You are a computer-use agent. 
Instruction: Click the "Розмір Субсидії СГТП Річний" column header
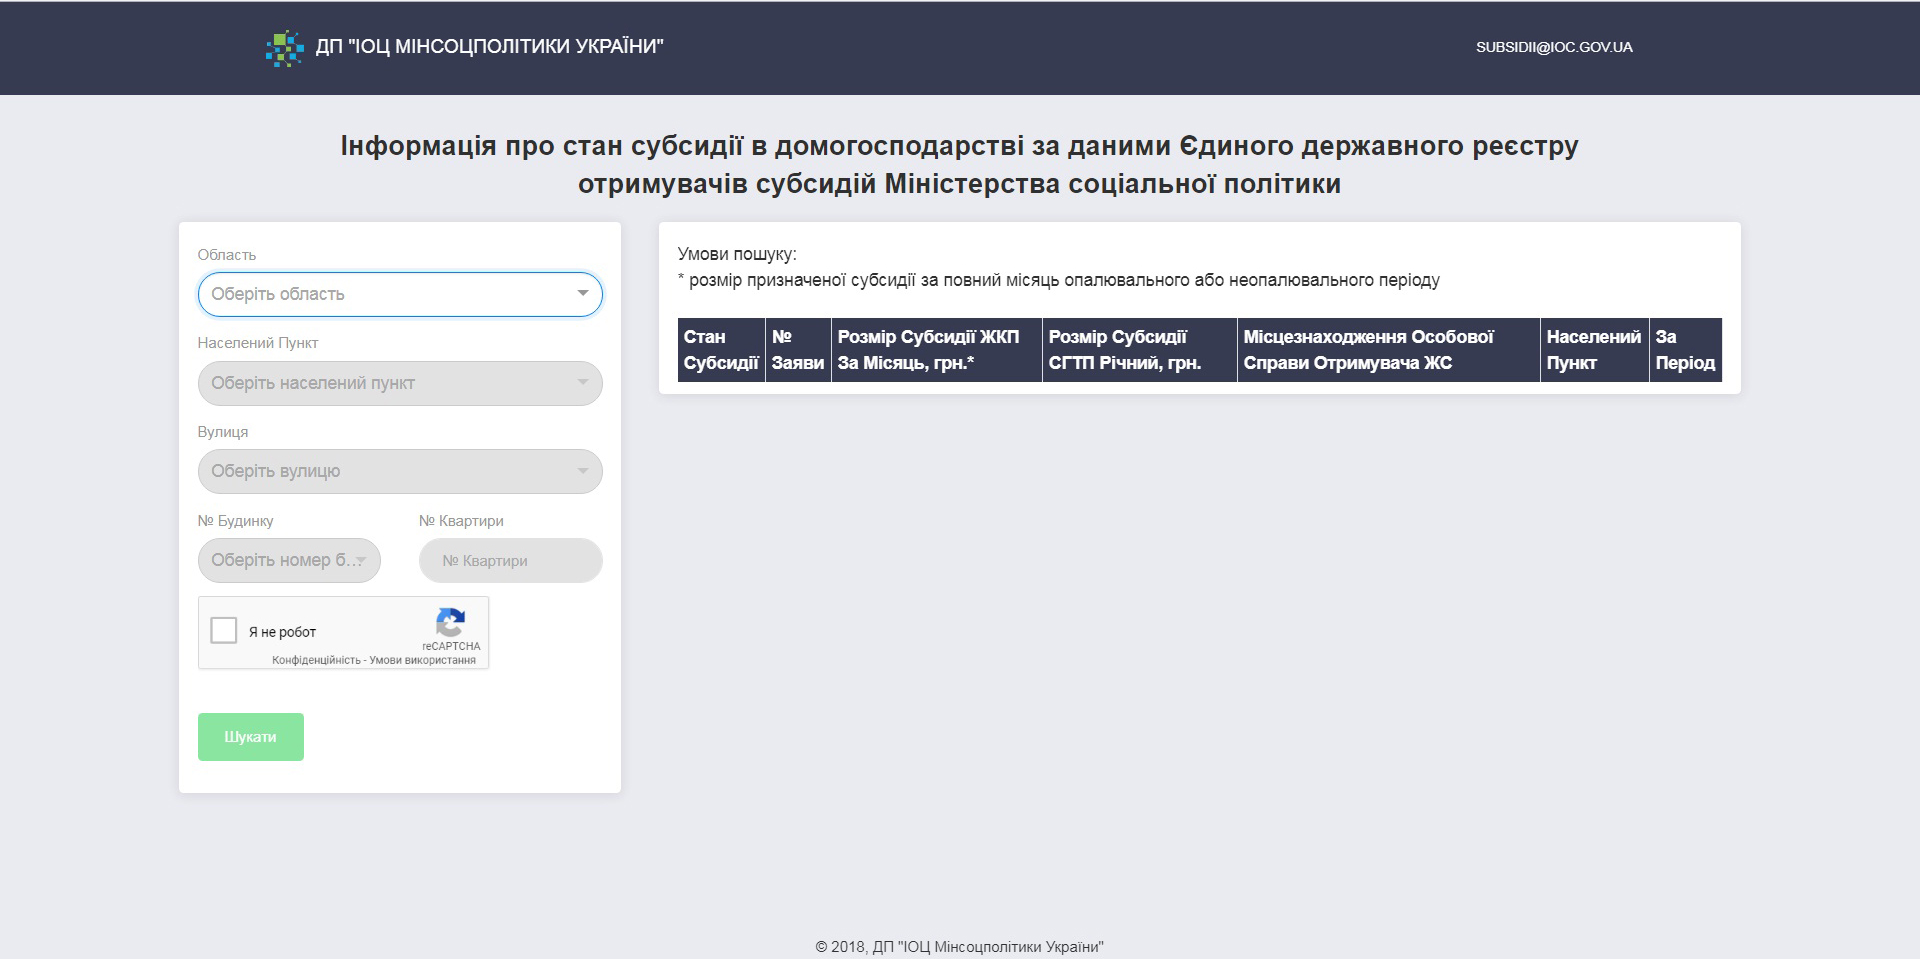[x=1139, y=350]
